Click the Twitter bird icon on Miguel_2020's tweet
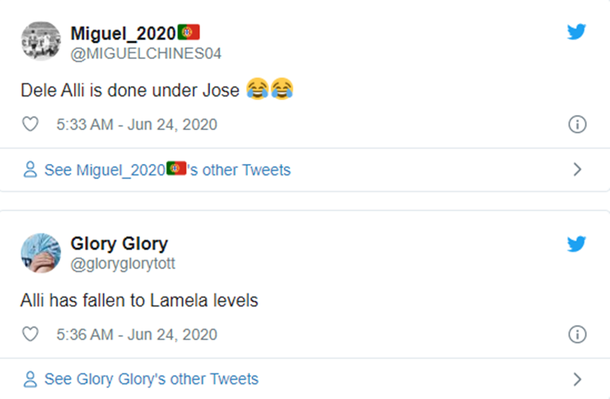The height and width of the screenshot is (399, 610). pos(576,32)
